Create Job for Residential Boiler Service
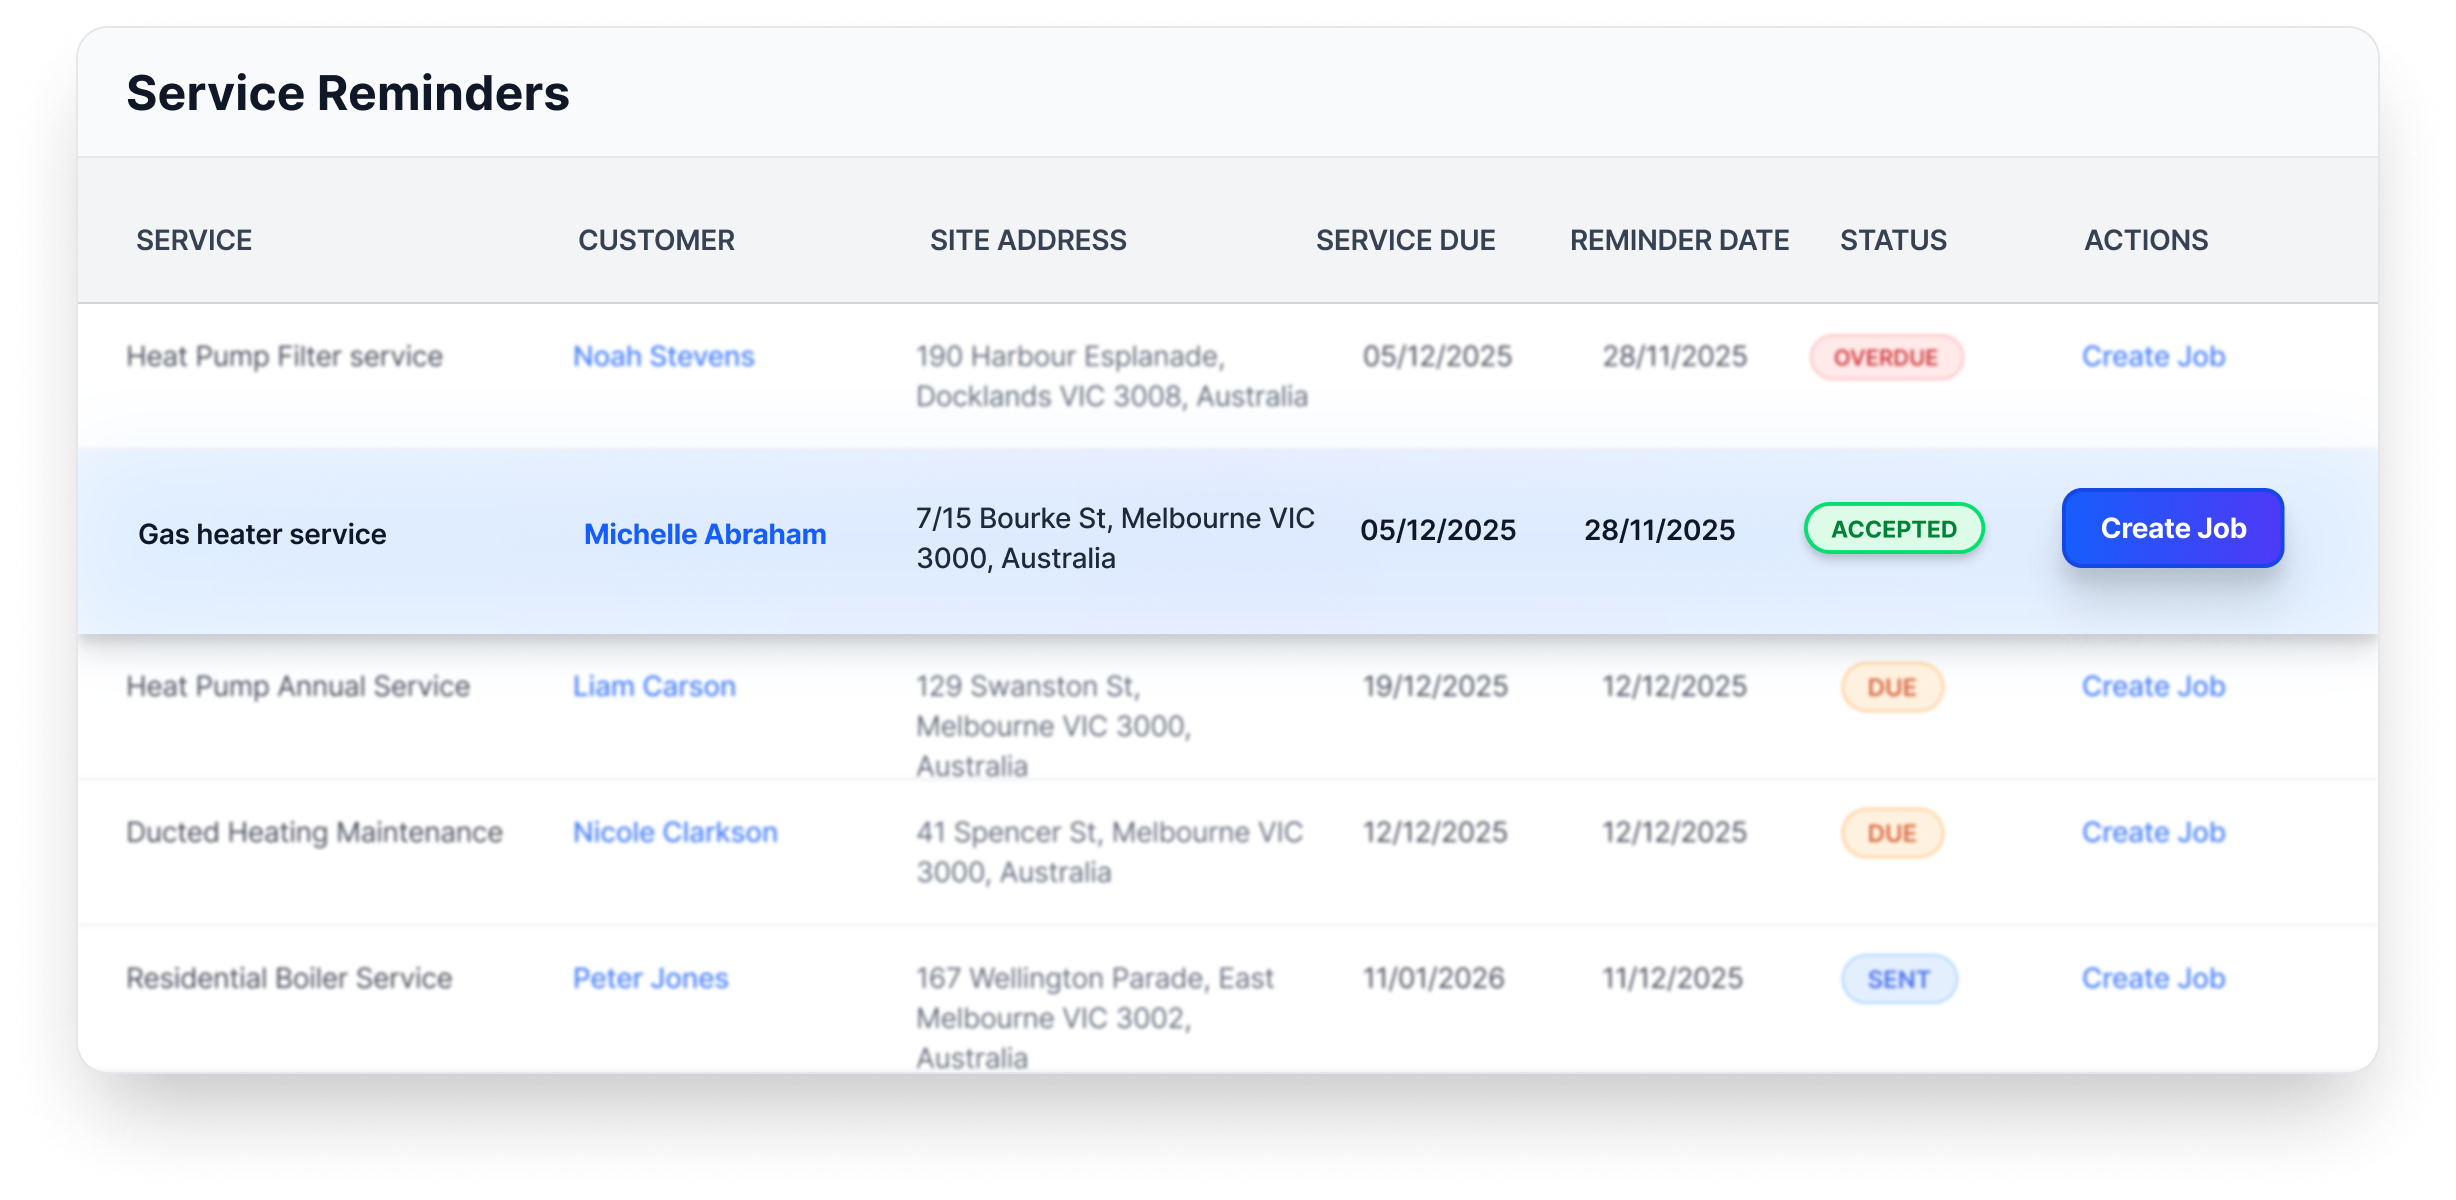The height and width of the screenshot is (1200, 2456). pyautogui.click(x=2153, y=978)
